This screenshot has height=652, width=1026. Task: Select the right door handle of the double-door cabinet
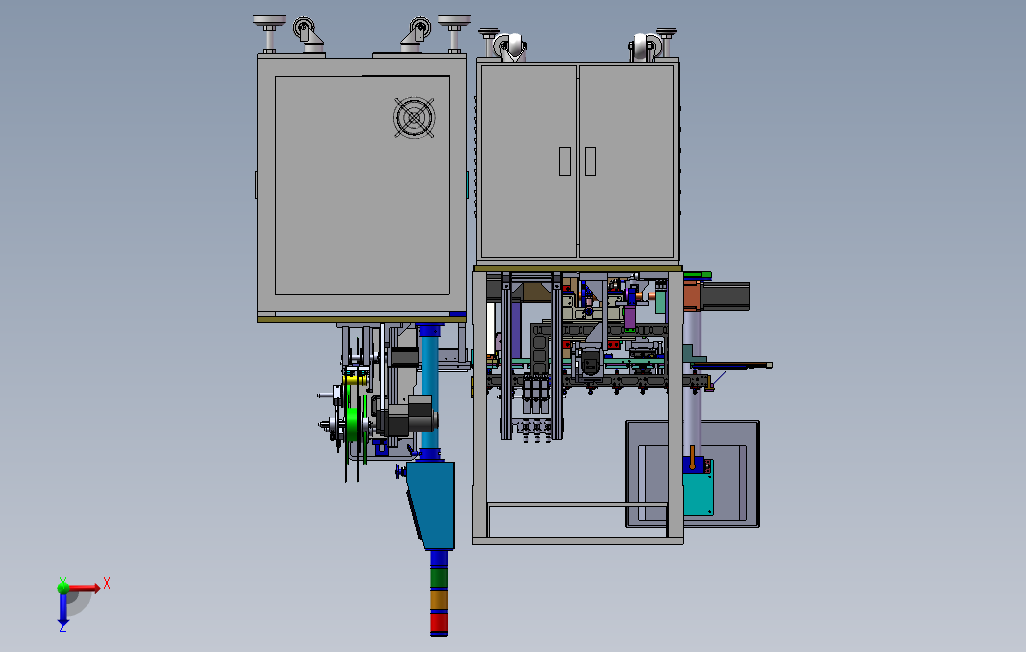590,161
